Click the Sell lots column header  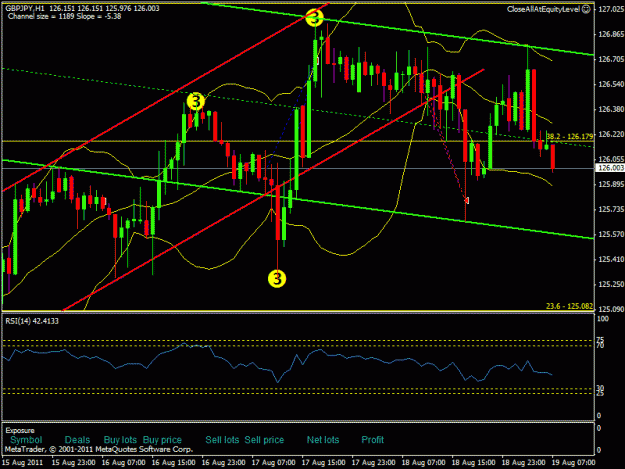pos(222,440)
